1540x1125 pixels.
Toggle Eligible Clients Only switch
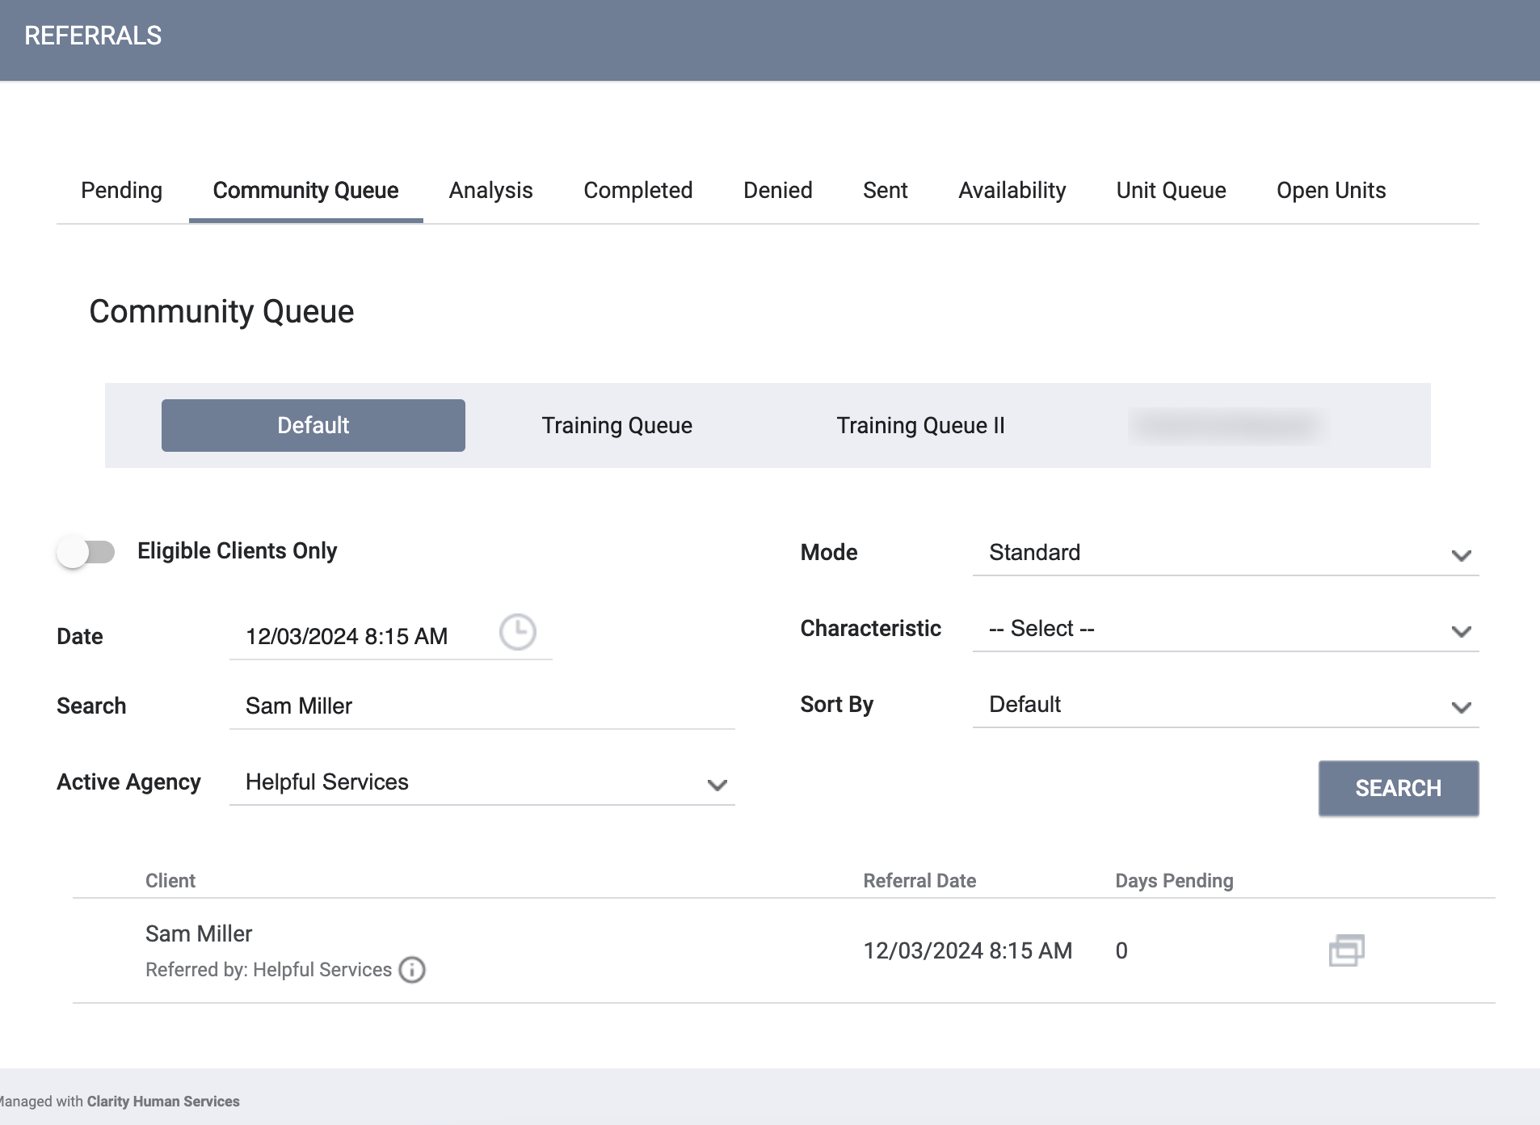point(86,552)
